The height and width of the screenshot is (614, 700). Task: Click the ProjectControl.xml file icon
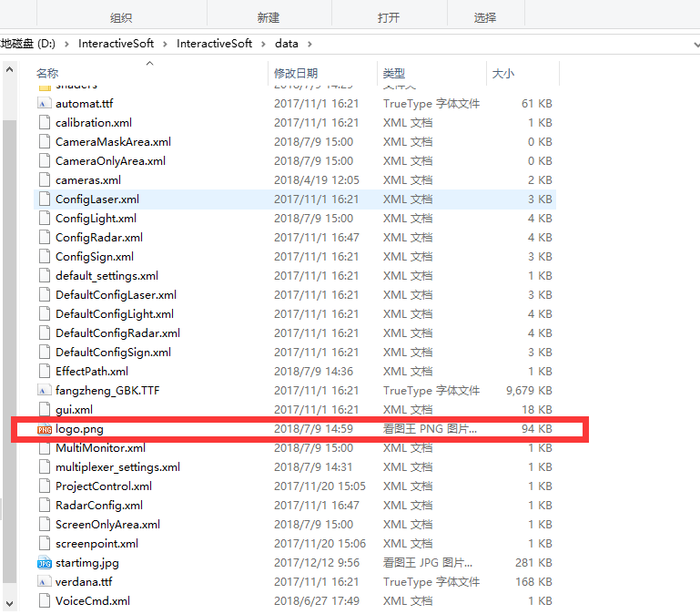pyautogui.click(x=44, y=486)
